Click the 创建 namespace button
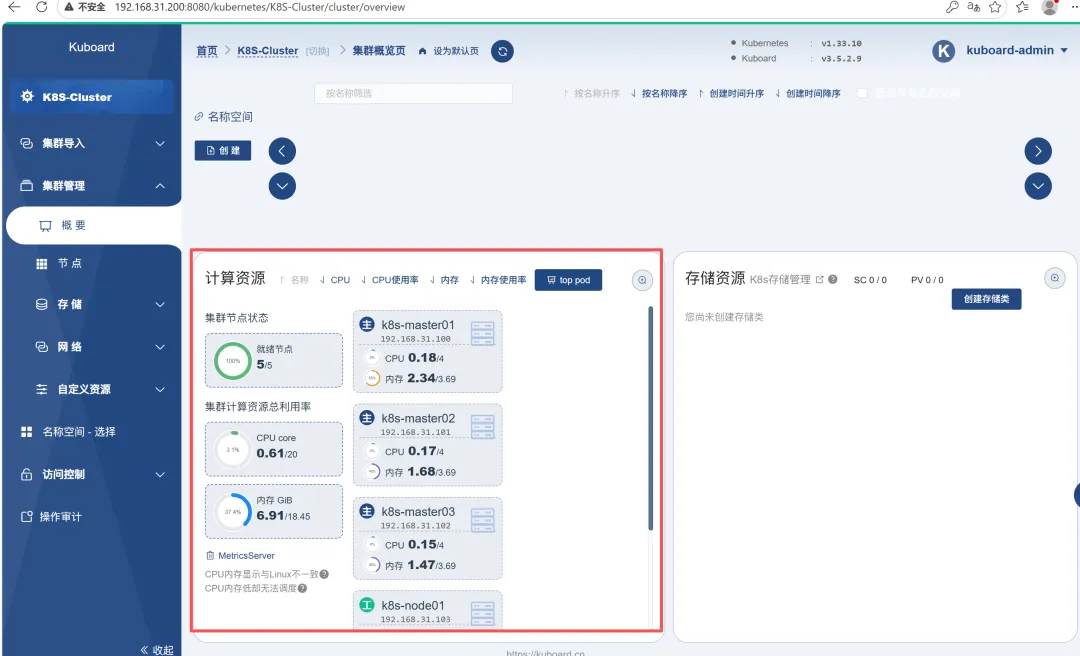The width and height of the screenshot is (1080, 656). point(222,150)
